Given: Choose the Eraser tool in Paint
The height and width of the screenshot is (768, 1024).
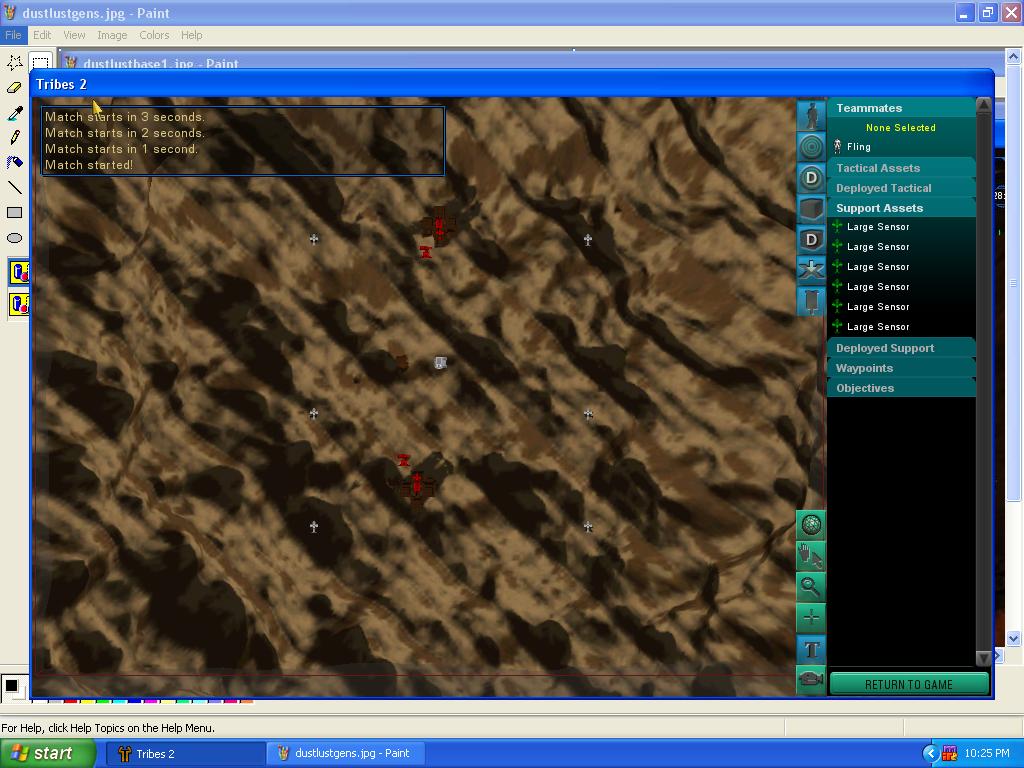Looking at the screenshot, I should tap(14, 88).
